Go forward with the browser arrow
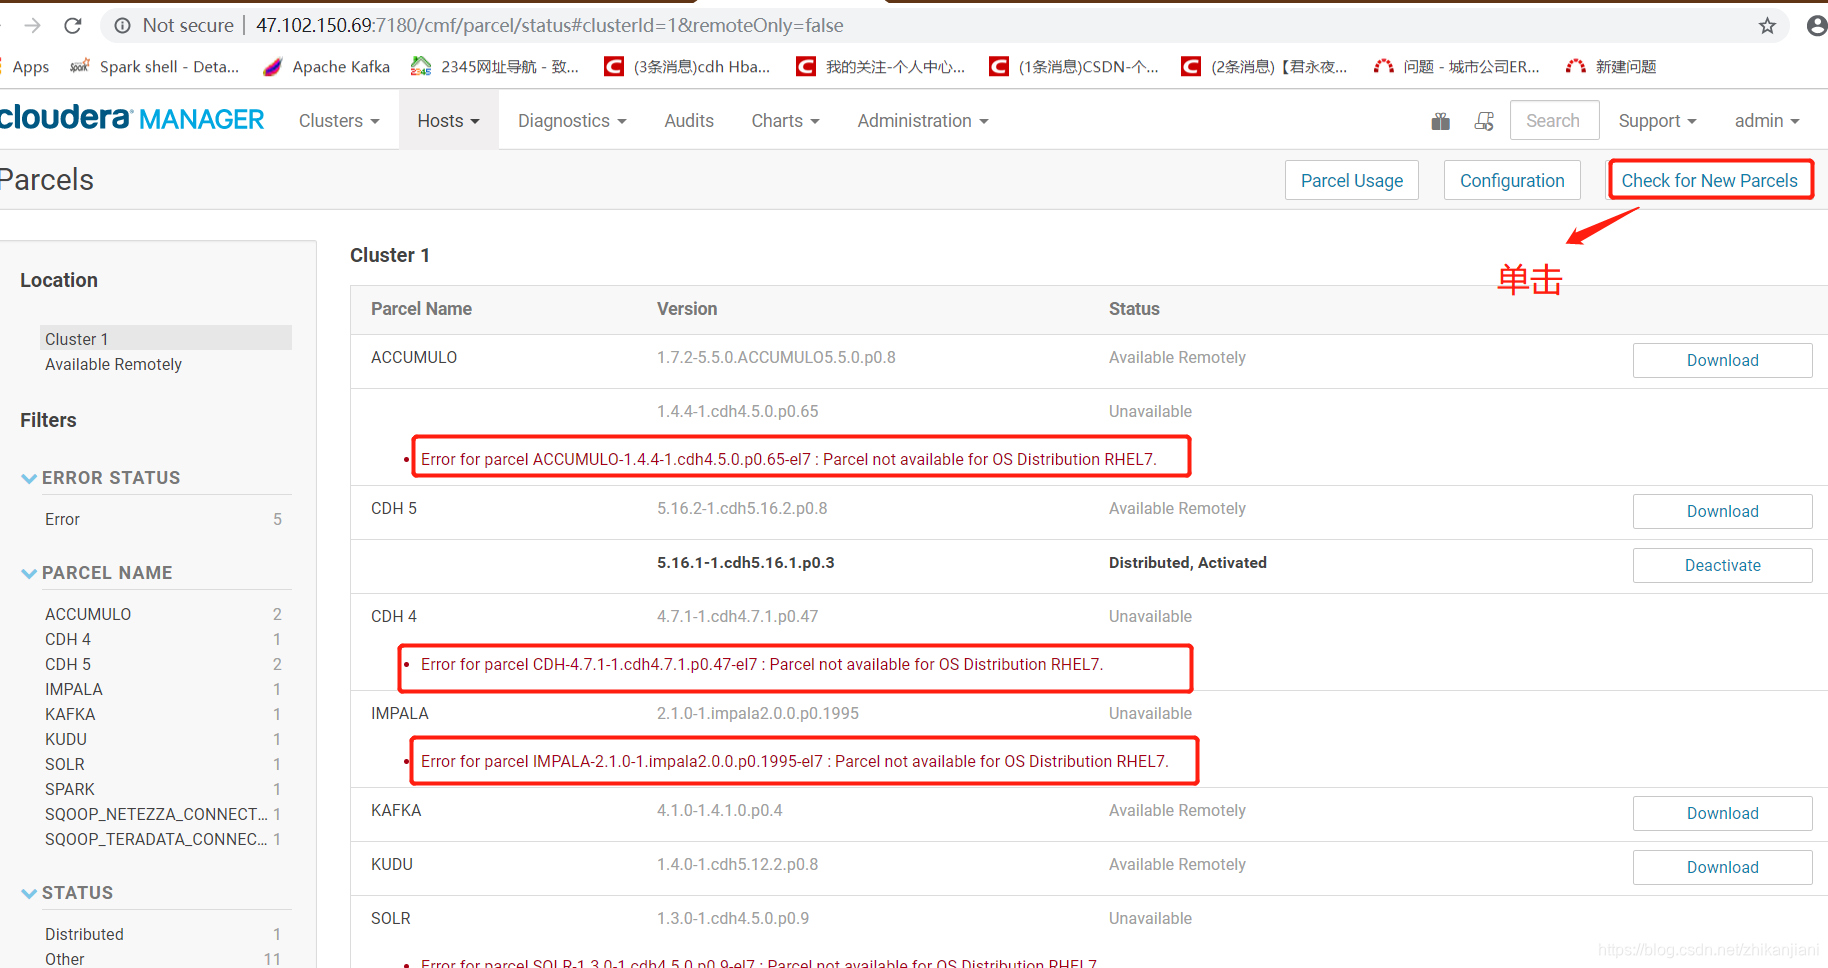 tap(32, 25)
